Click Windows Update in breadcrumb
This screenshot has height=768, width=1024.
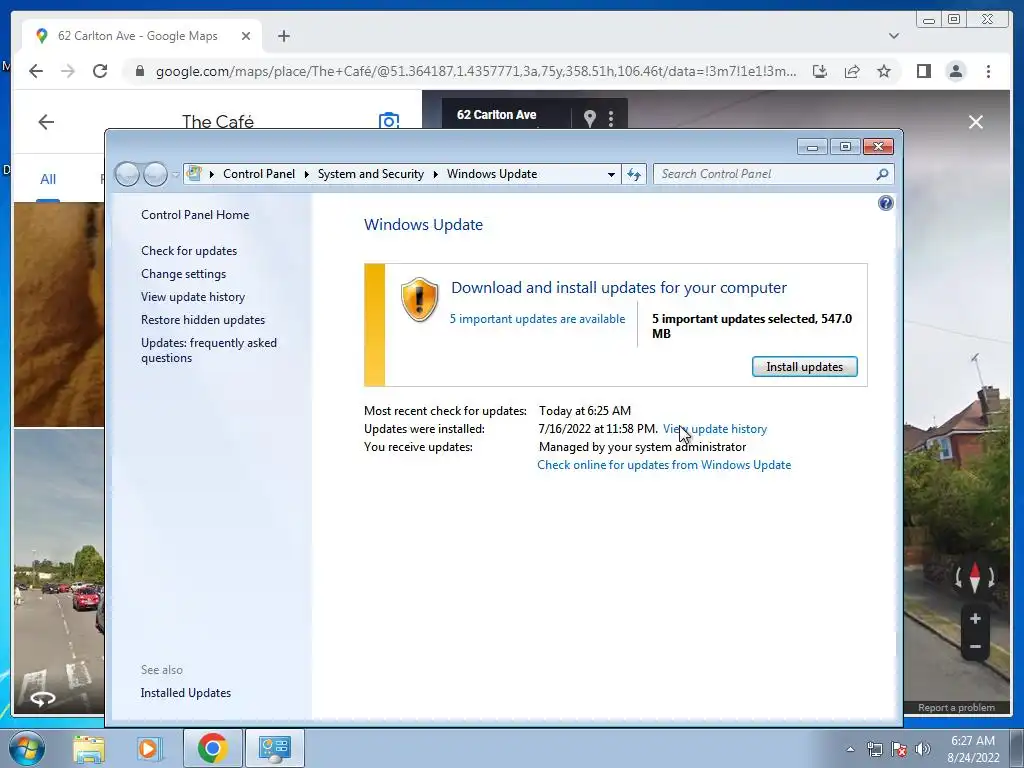click(492, 174)
